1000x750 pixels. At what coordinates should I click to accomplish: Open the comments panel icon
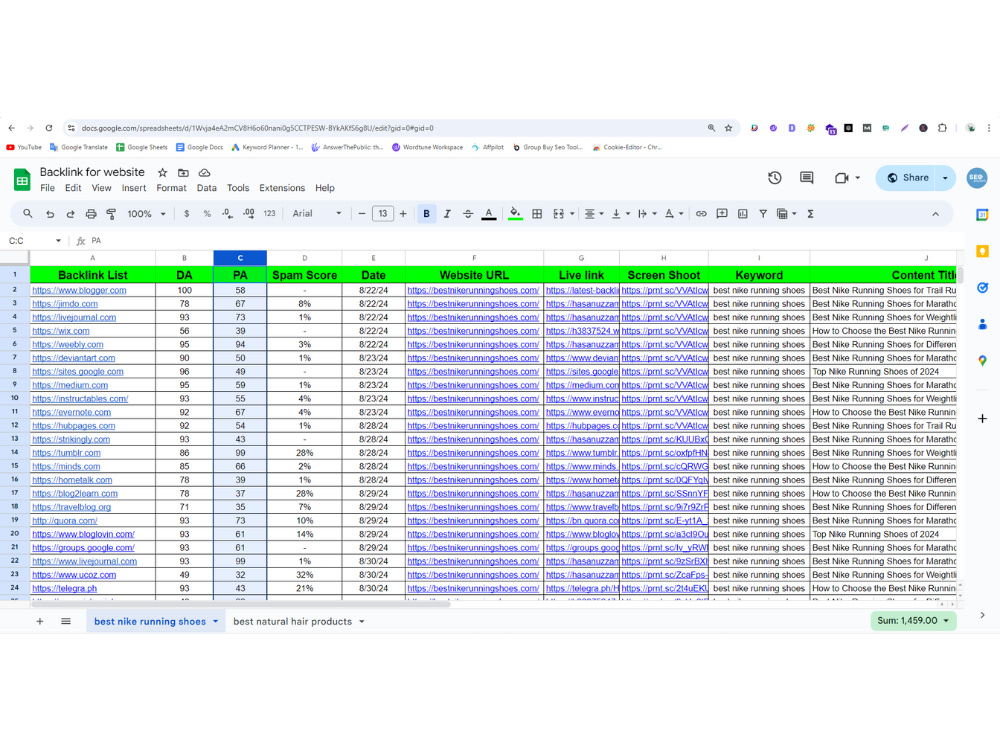point(806,178)
